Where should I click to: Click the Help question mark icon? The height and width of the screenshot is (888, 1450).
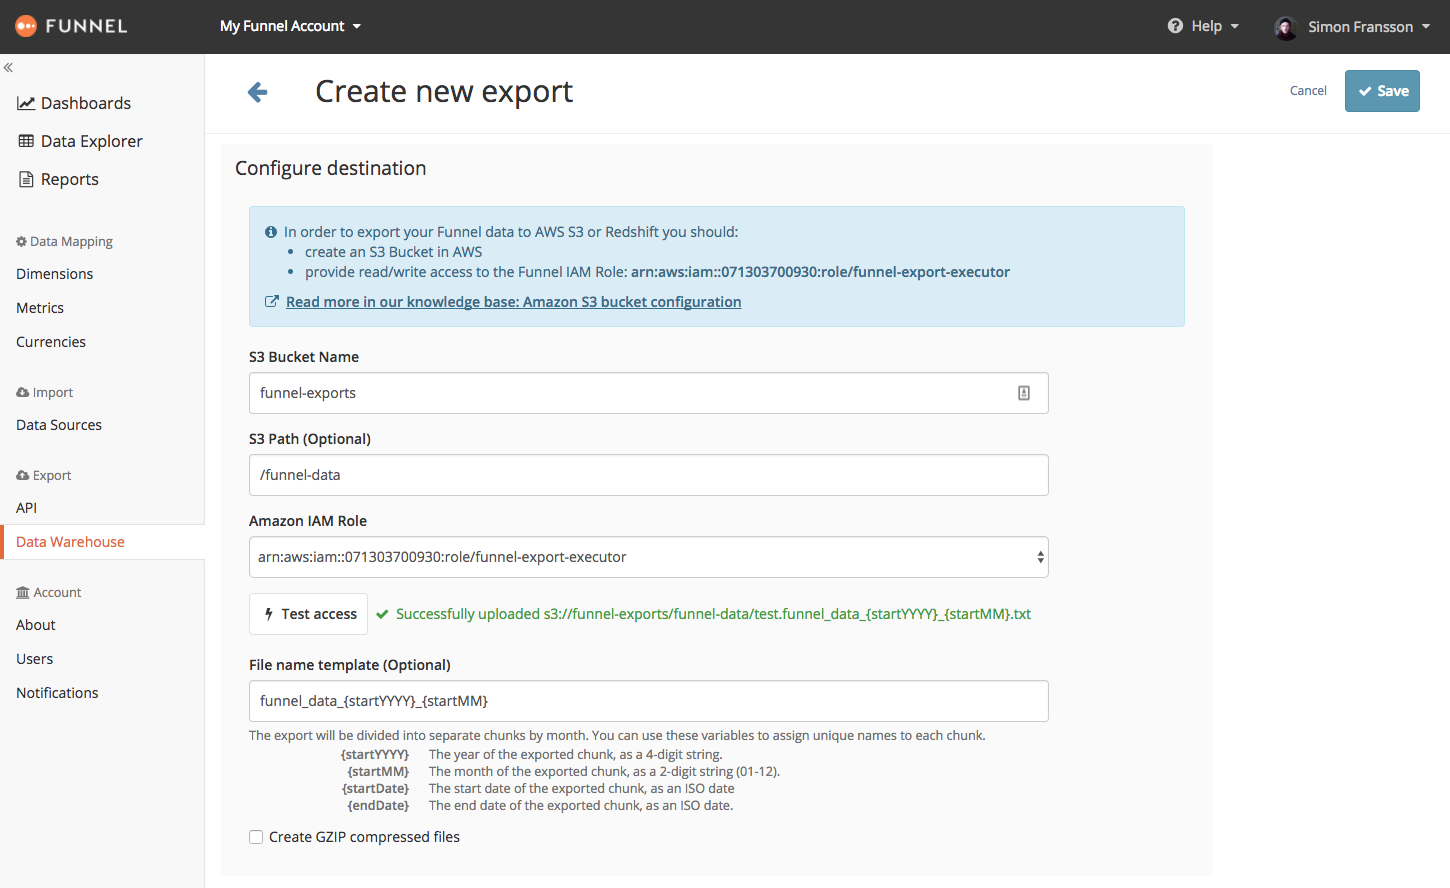[x=1175, y=26]
